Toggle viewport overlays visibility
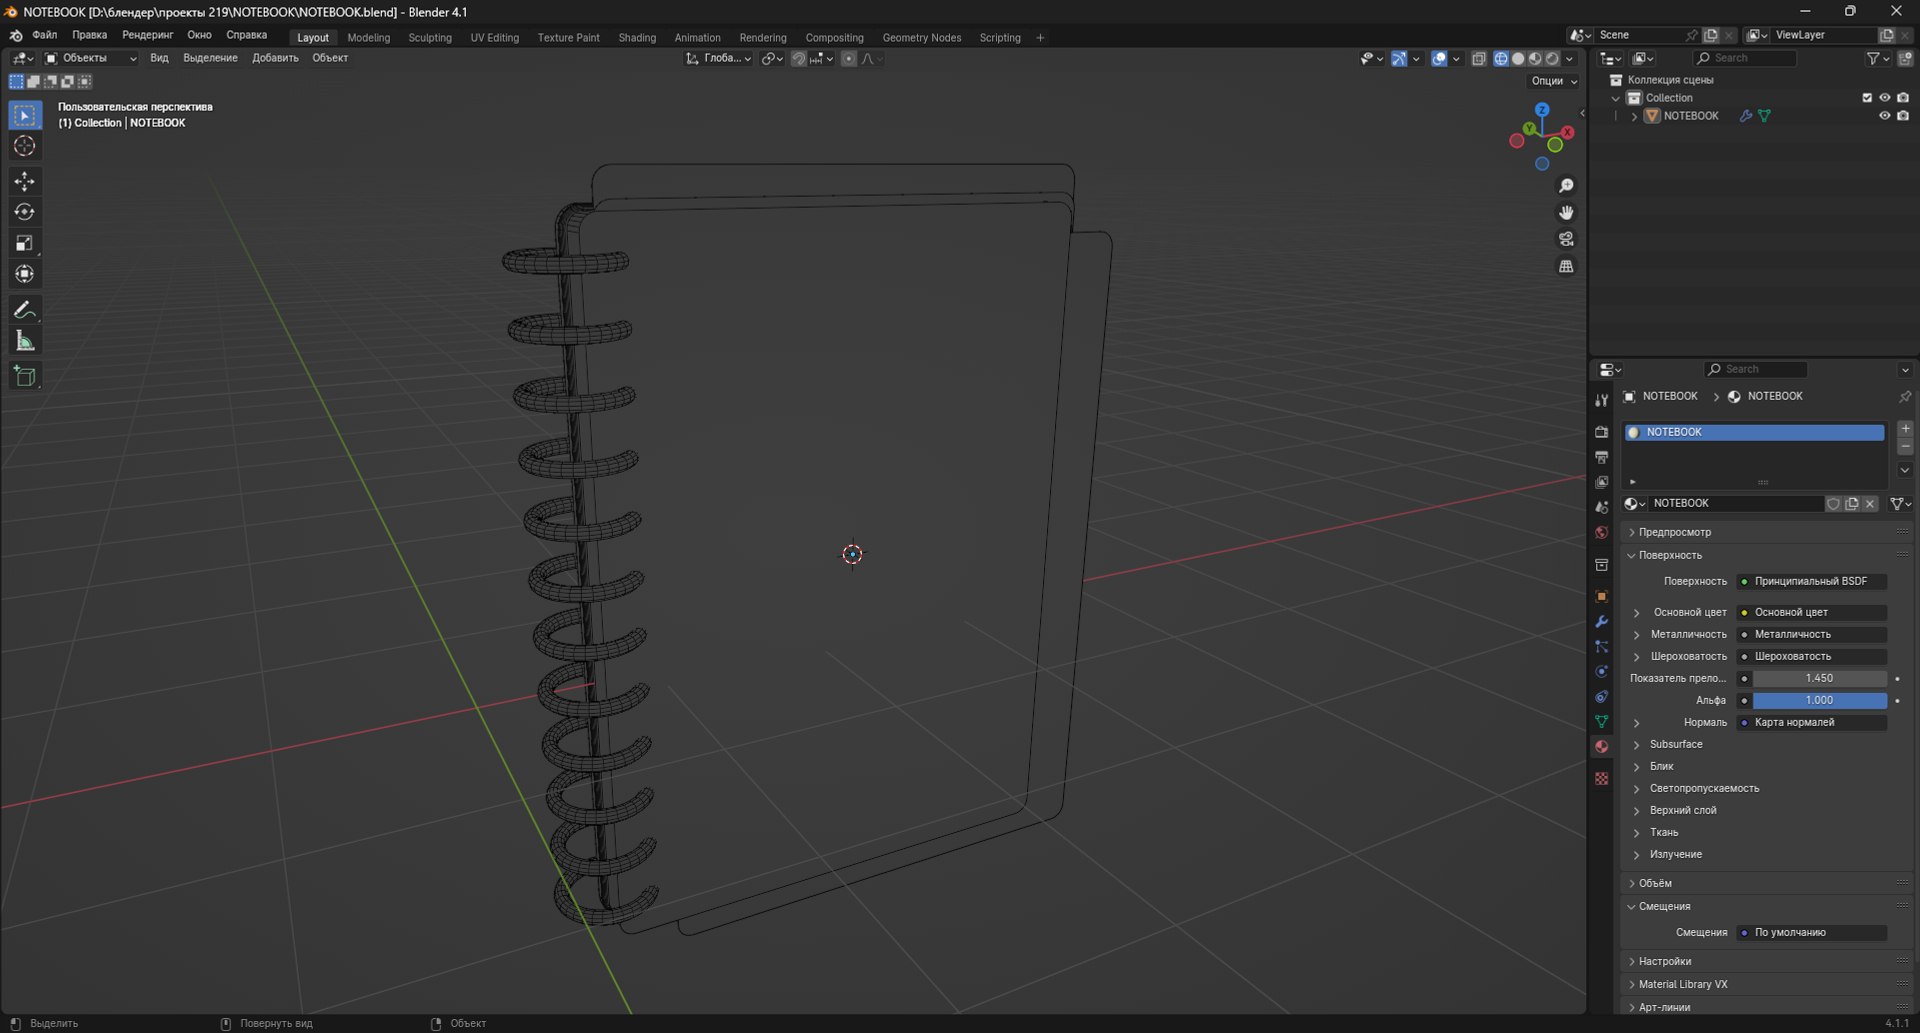 [1439, 59]
